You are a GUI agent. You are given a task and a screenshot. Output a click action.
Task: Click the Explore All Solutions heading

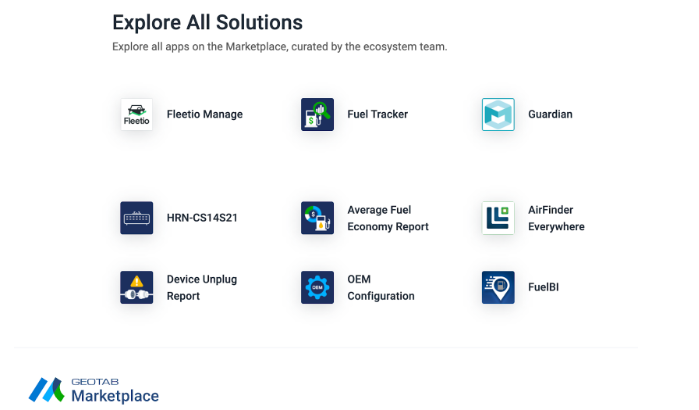pyautogui.click(x=207, y=22)
